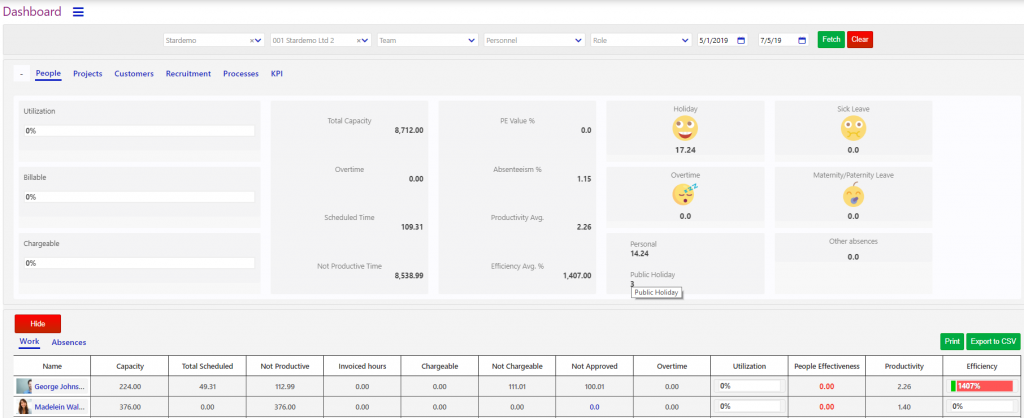Switch to the People tab
The height and width of the screenshot is (418, 1024).
[x=48, y=74]
